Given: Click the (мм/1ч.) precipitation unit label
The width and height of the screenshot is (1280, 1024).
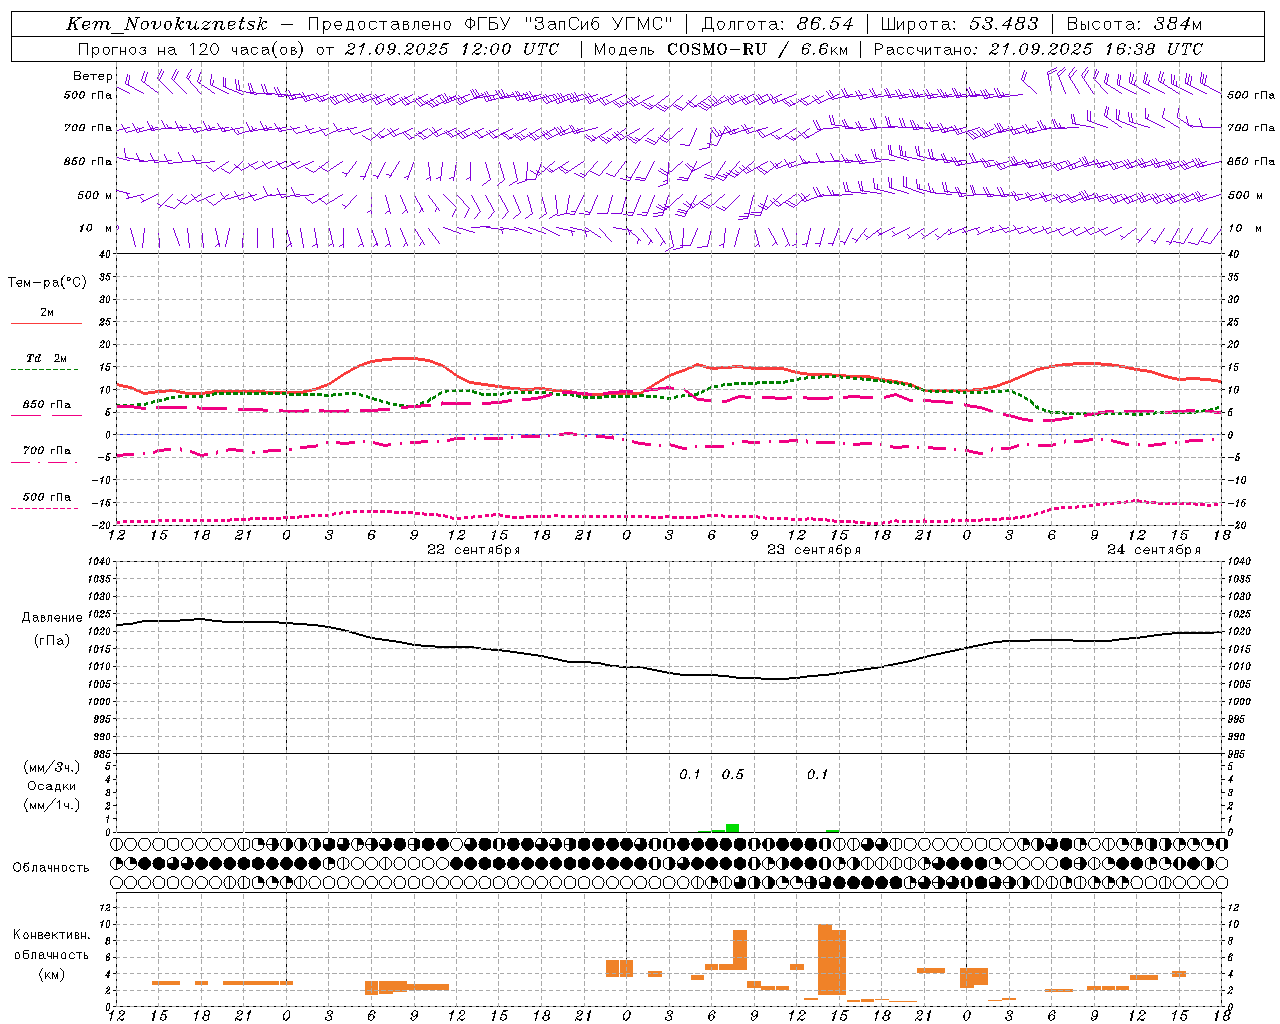Looking at the screenshot, I should (52, 805).
